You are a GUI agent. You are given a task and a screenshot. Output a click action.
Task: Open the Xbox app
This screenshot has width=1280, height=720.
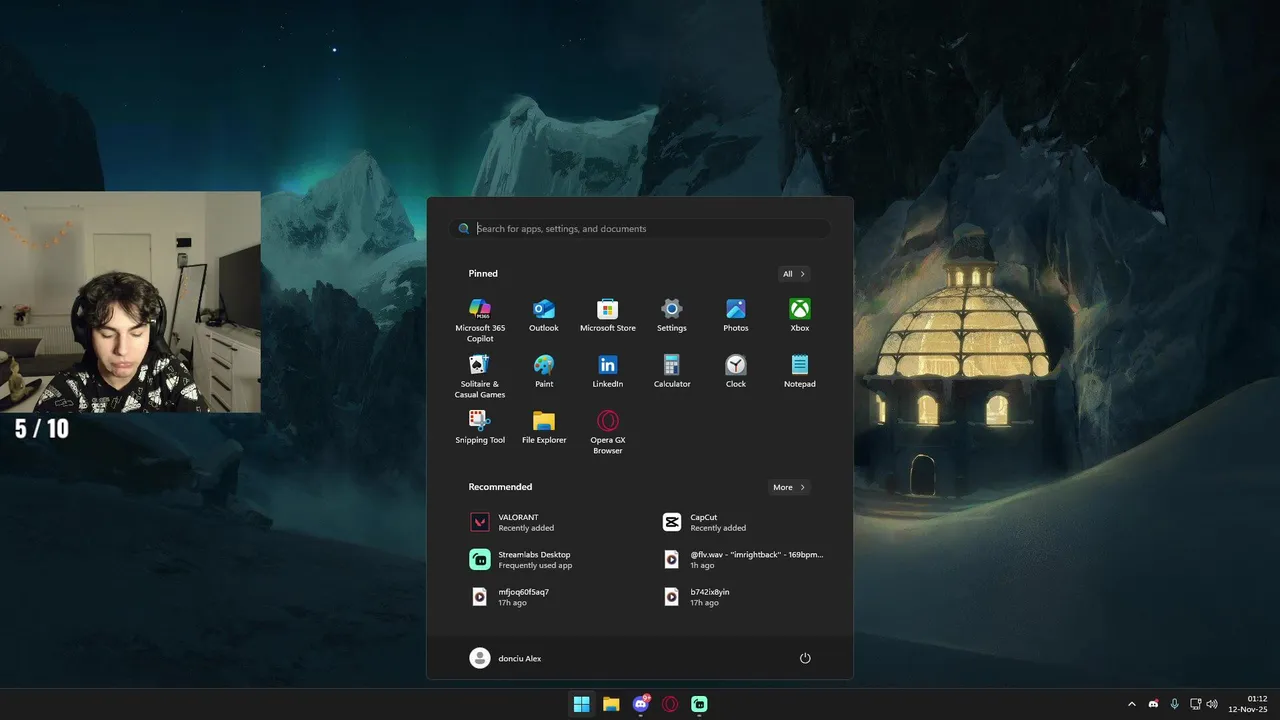(x=800, y=315)
